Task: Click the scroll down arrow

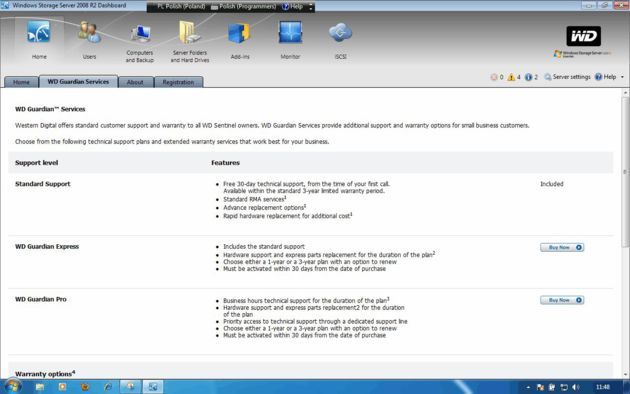Action: [x=625, y=375]
